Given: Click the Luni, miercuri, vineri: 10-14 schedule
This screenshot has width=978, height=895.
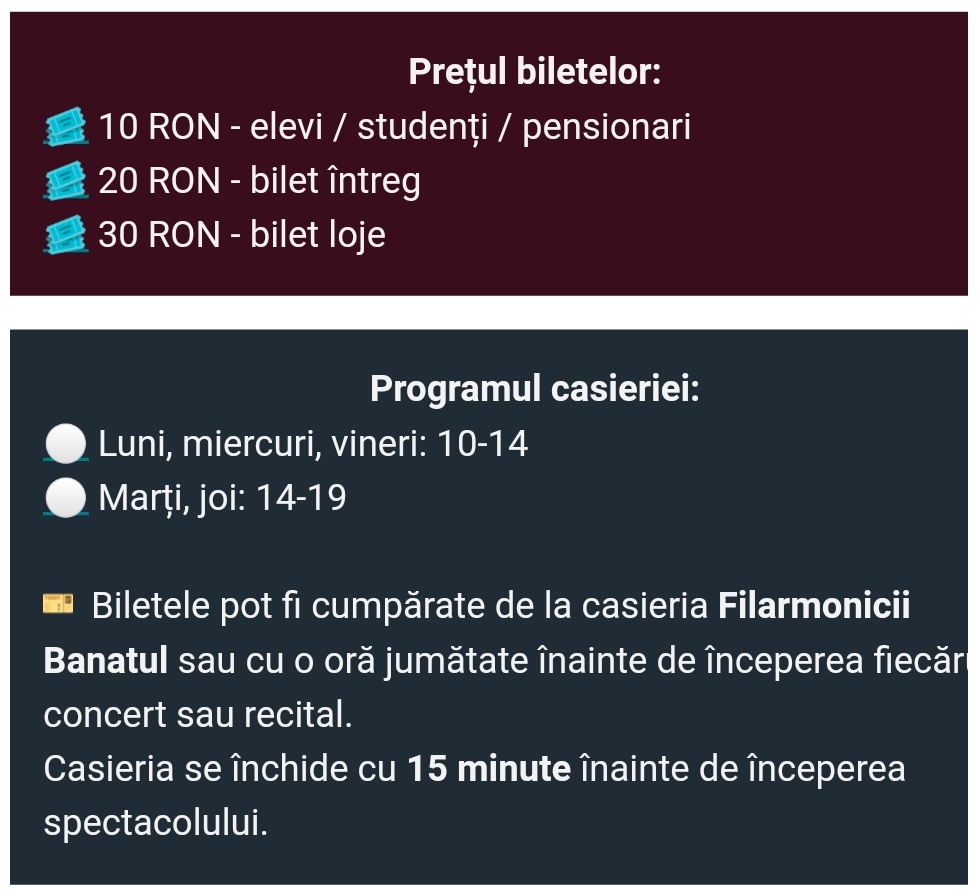Looking at the screenshot, I should 313,443.
